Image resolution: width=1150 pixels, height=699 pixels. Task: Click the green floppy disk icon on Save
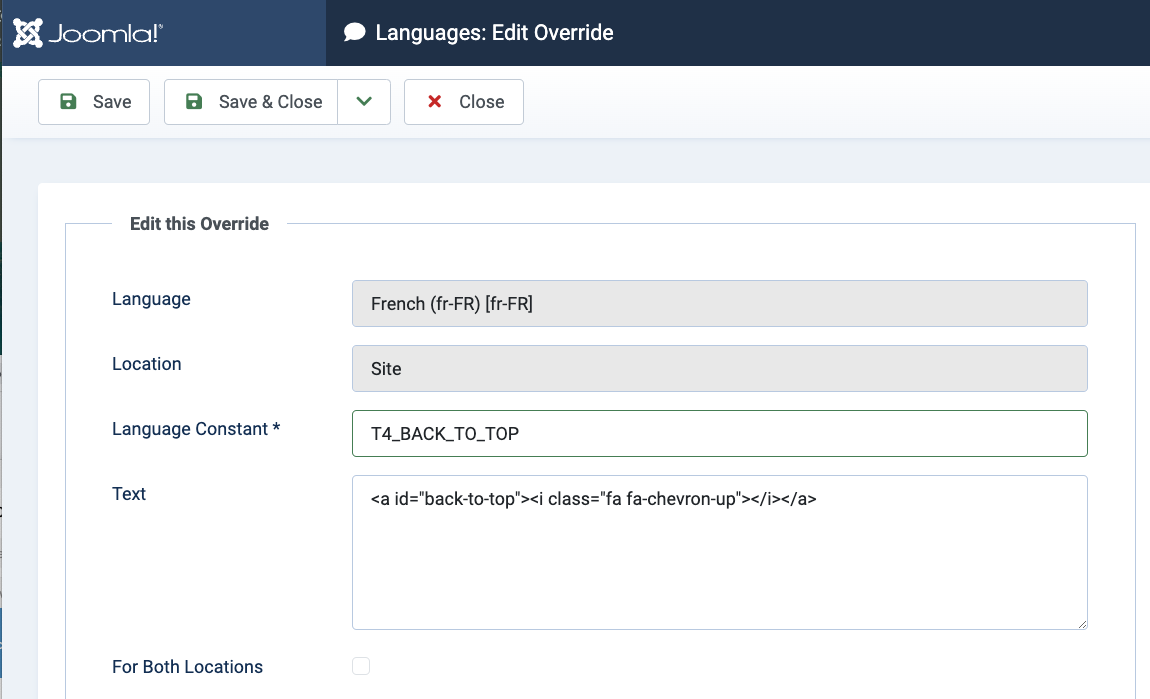pyautogui.click(x=68, y=102)
